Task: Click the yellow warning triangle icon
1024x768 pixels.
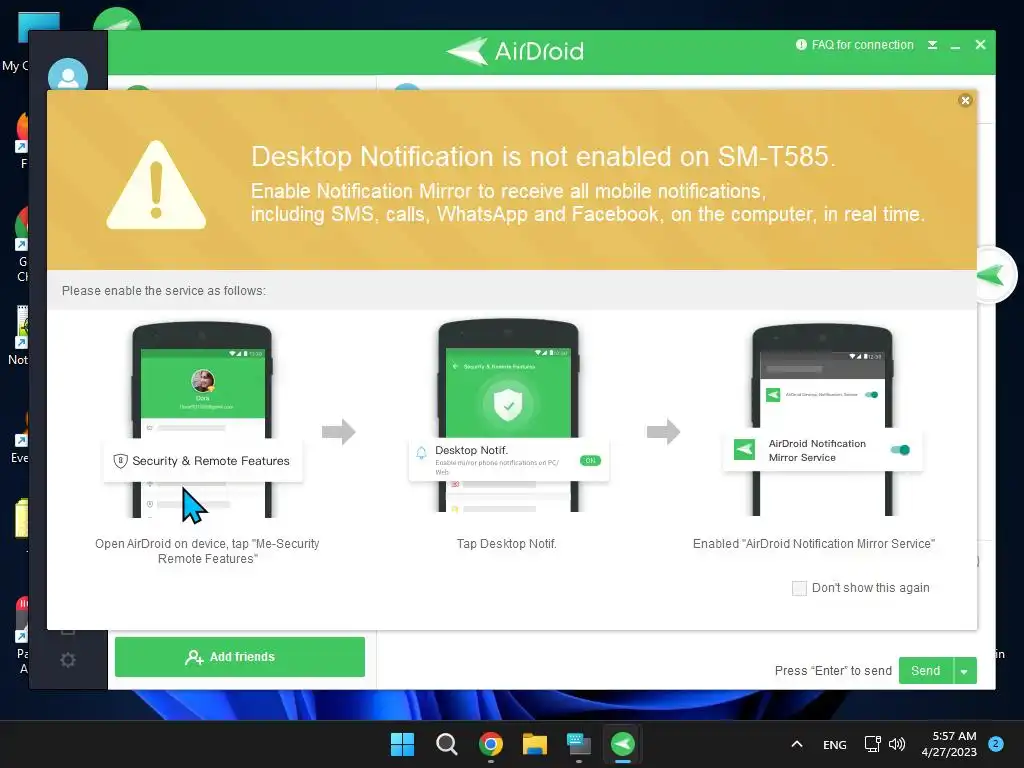Action: pyautogui.click(x=156, y=185)
